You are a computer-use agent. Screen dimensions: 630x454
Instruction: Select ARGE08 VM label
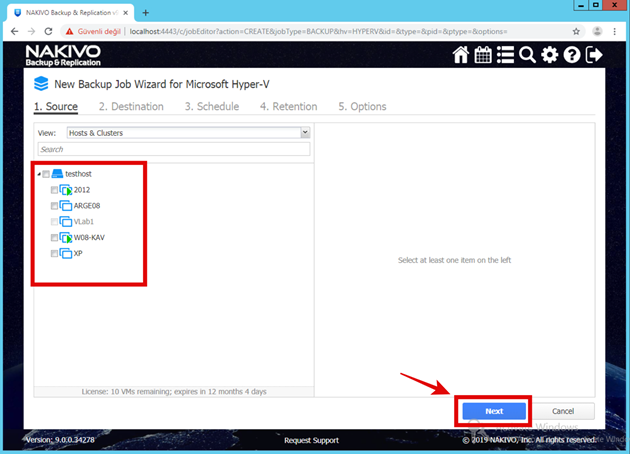(x=87, y=206)
